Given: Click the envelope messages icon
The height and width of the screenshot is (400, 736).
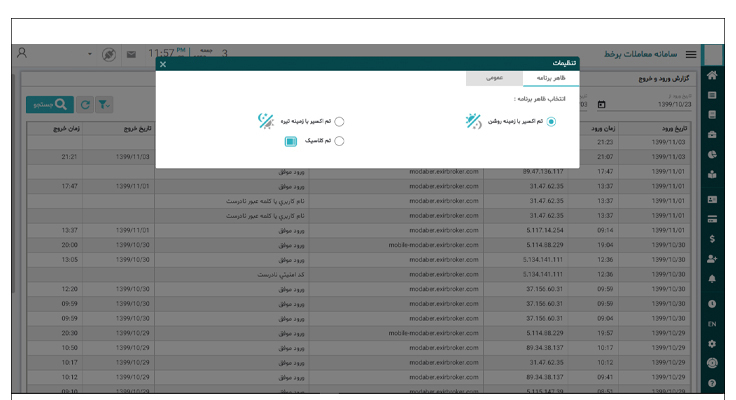Looking at the screenshot, I should (x=131, y=54).
